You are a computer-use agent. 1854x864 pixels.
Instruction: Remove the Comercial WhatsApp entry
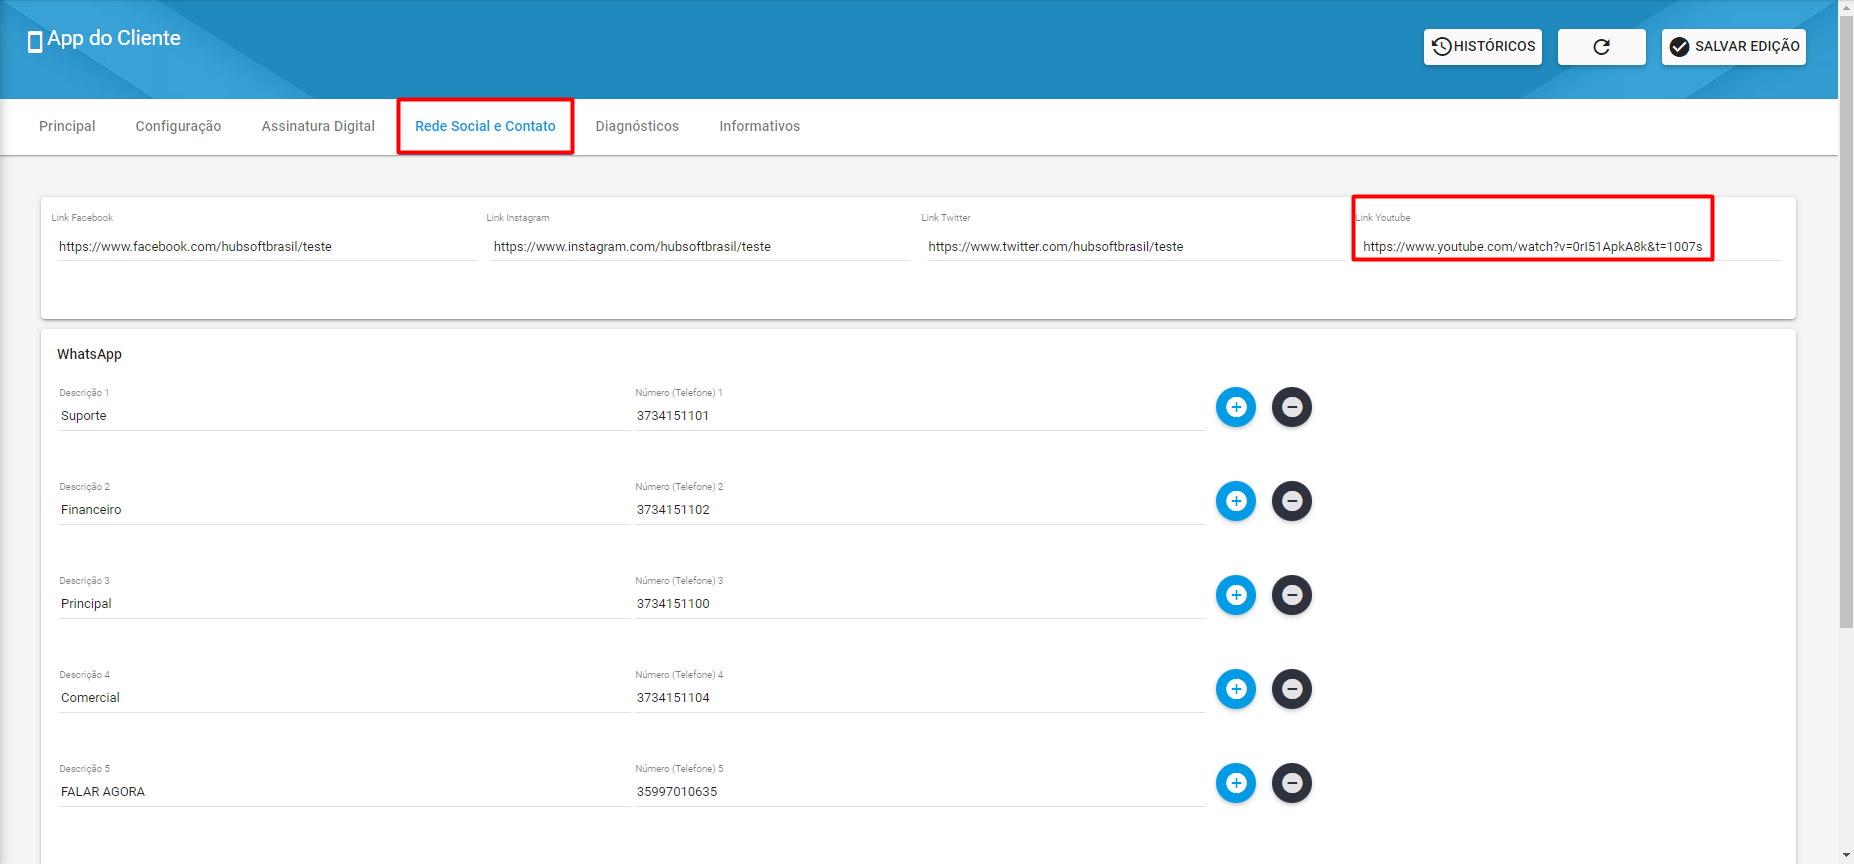pyautogui.click(x=1291, y=689)
